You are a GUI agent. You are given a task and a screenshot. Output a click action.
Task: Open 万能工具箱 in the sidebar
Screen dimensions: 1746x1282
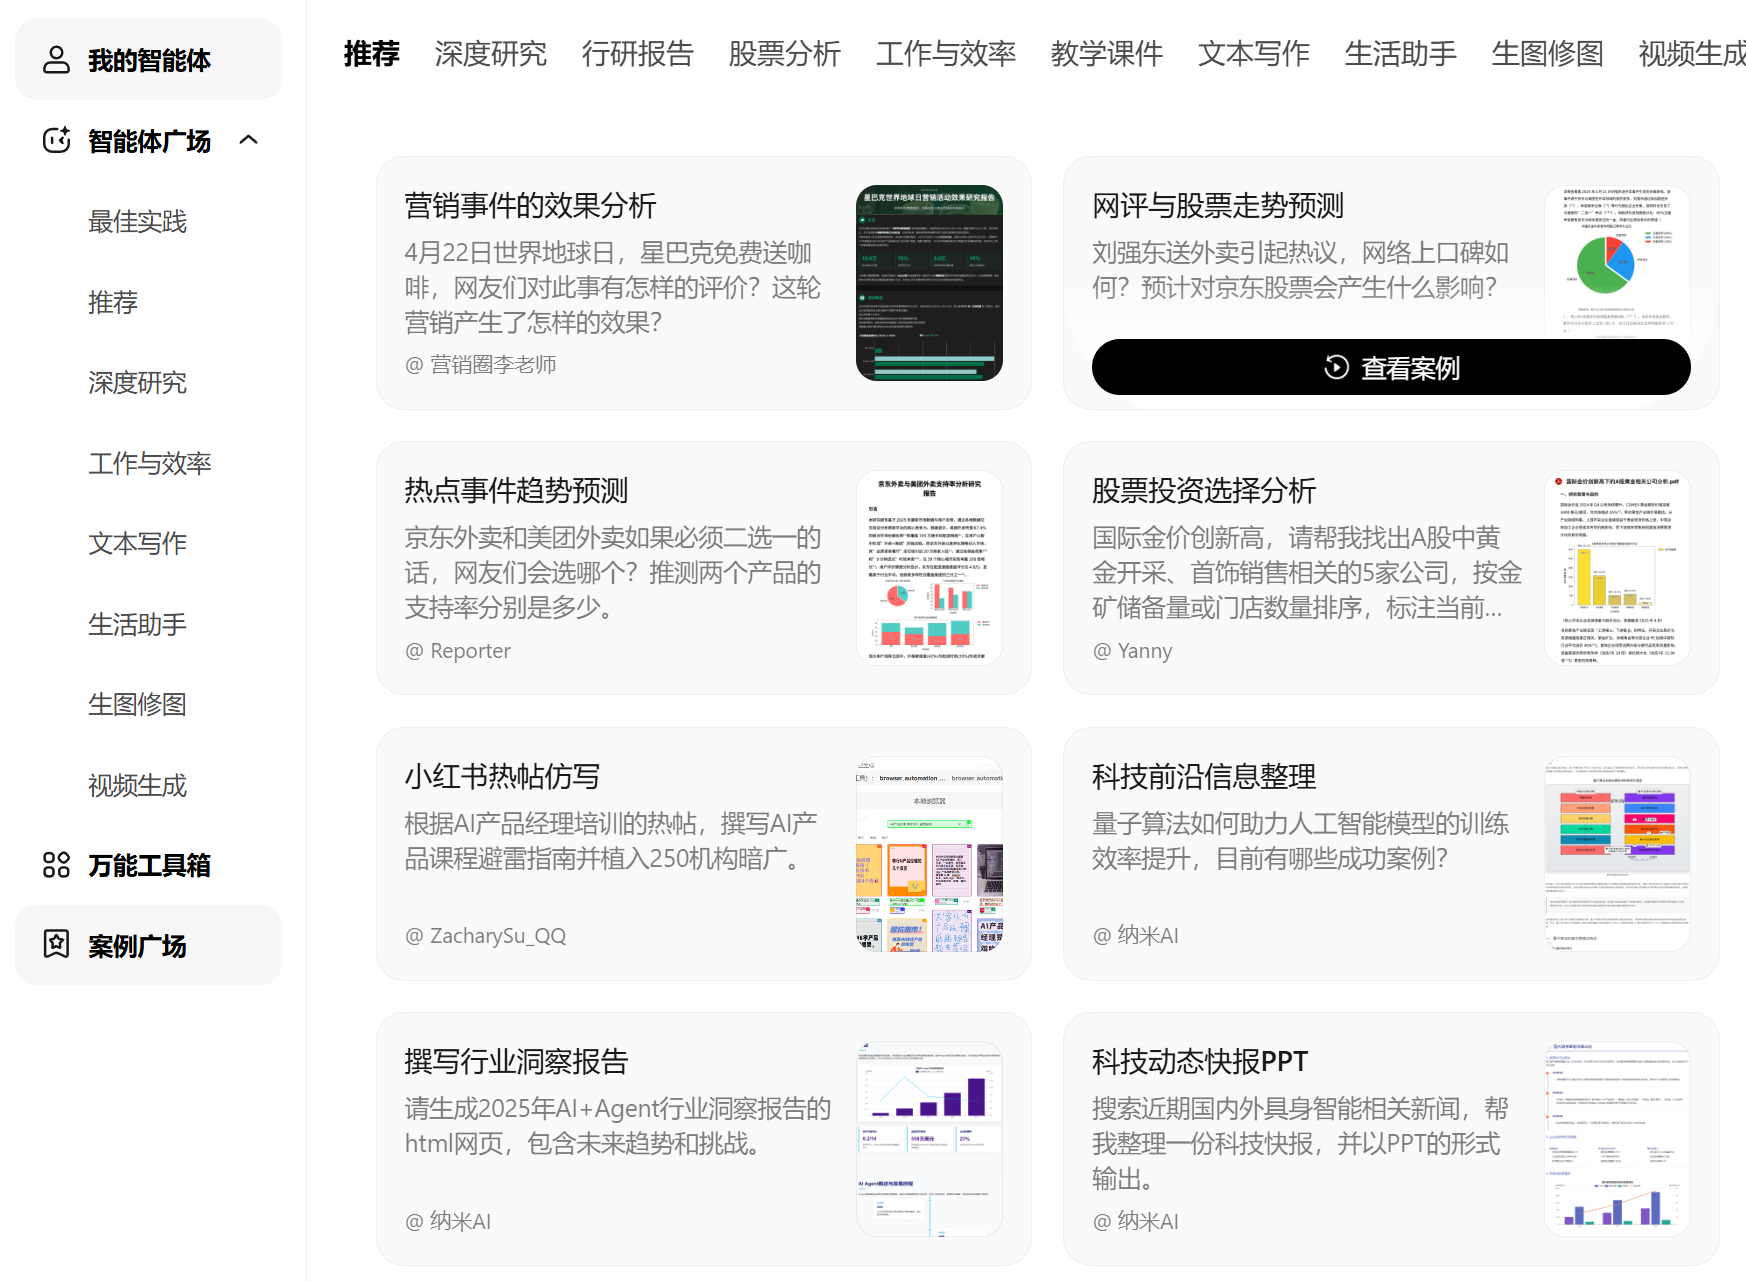pos(148,865)
